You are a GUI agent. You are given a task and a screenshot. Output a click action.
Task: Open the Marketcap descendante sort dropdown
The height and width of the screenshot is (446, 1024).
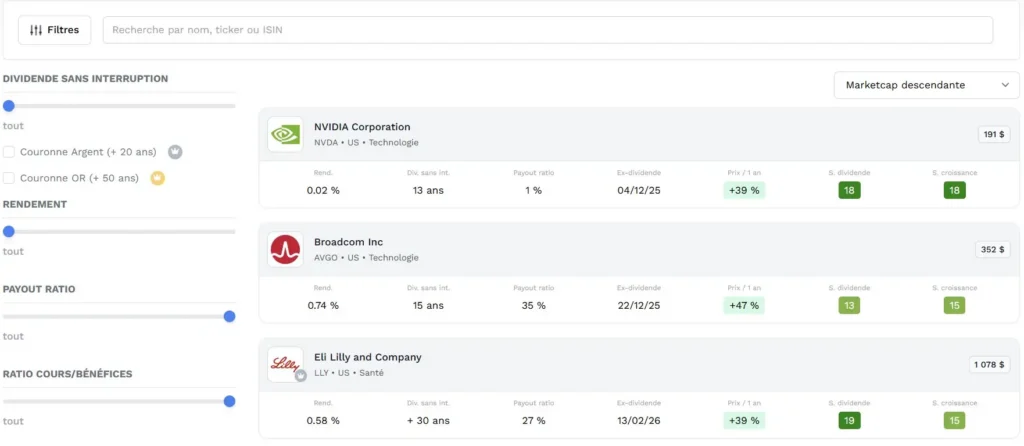tap(926, 85)
